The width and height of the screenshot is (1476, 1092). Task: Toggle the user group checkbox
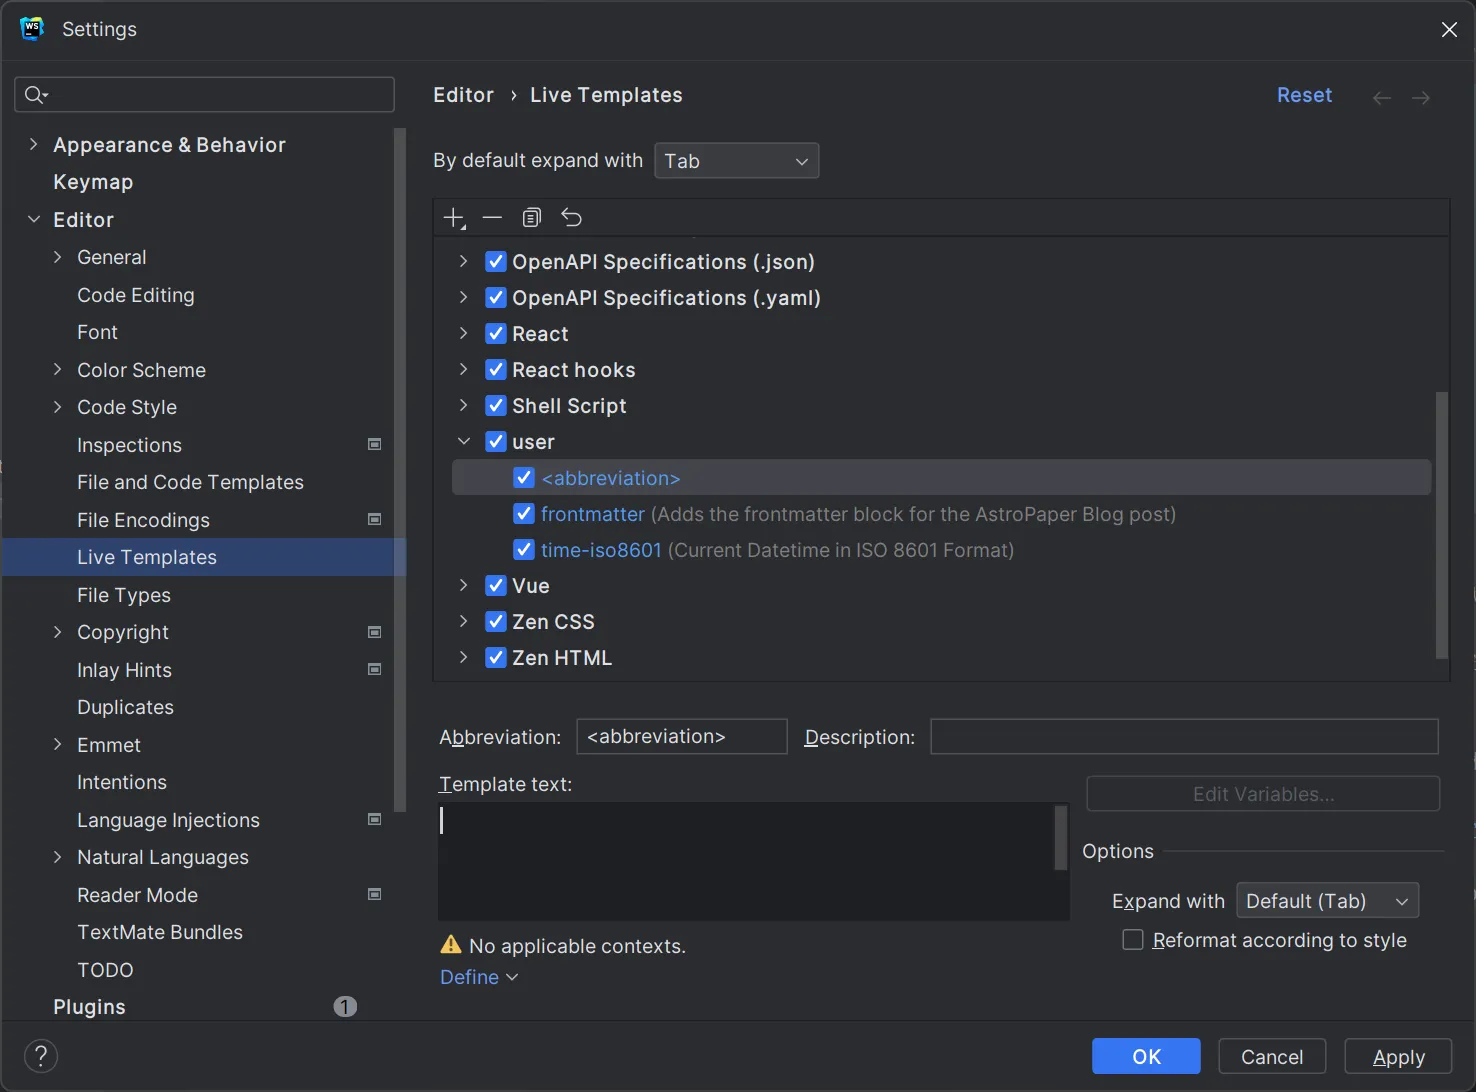coord(495,442)
